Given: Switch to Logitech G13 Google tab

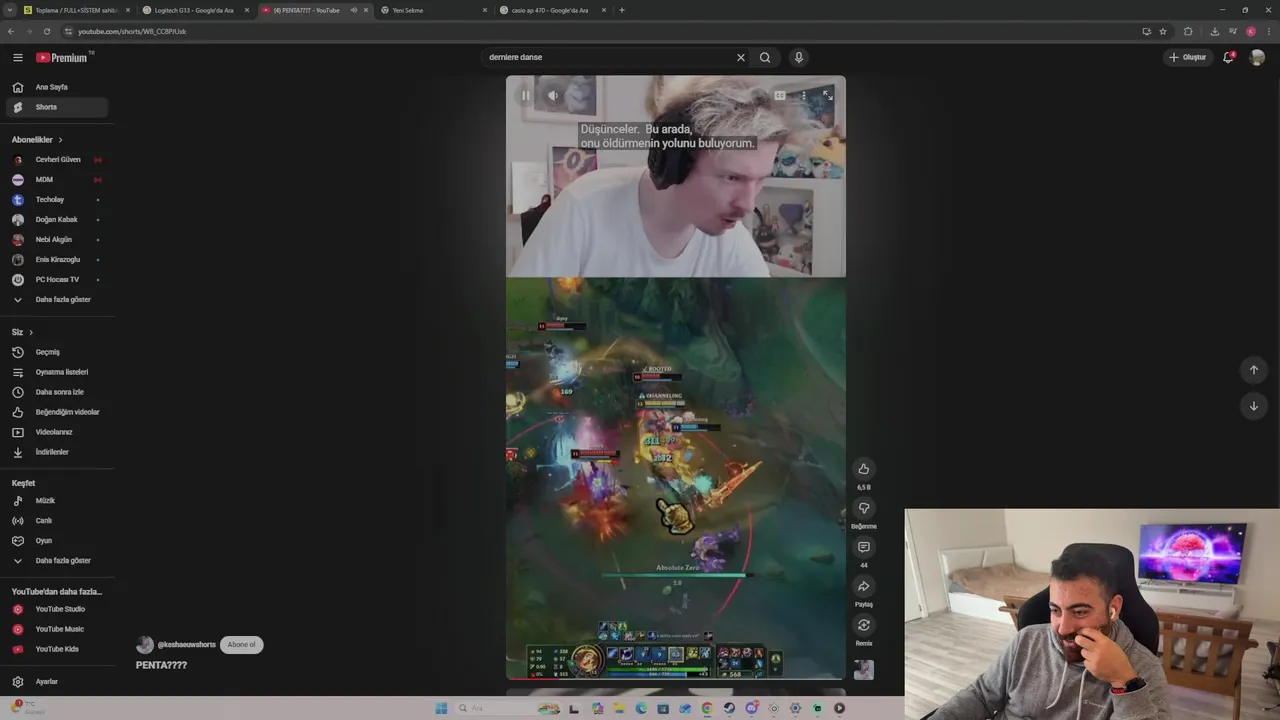Looking at the screenshot, I should pyautogui.click(x=195, y=10).
